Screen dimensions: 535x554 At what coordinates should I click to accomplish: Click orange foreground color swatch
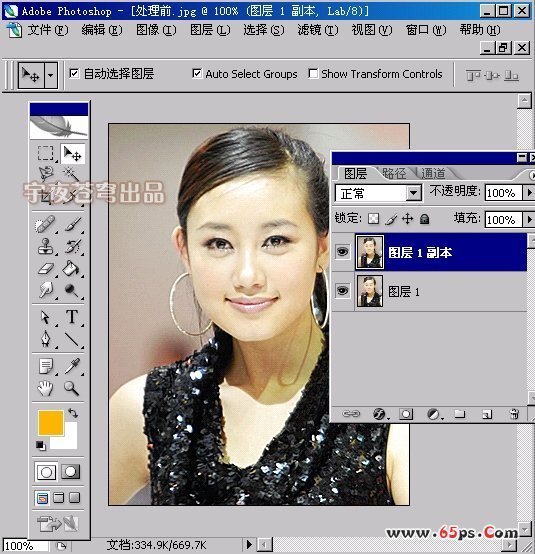51,423
